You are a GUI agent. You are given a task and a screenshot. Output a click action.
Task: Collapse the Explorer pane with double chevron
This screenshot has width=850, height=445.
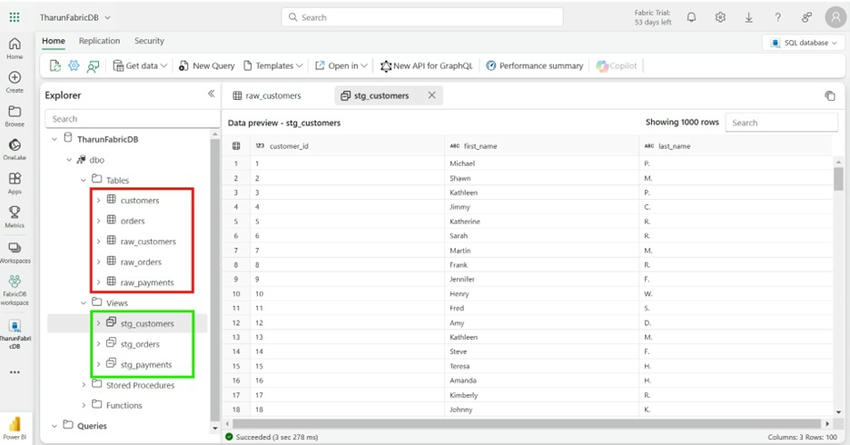pos(211,94)
